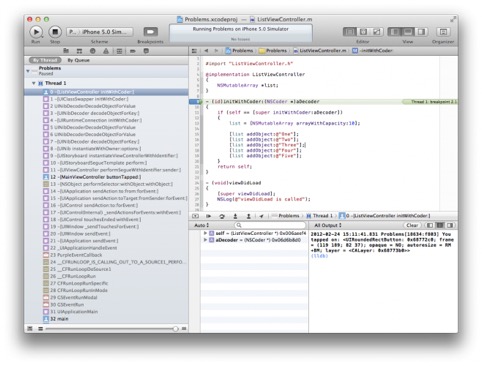This screenshot has height=366, width=482.
Task: Select the Assistant editor icon
Action: point(363,32)
